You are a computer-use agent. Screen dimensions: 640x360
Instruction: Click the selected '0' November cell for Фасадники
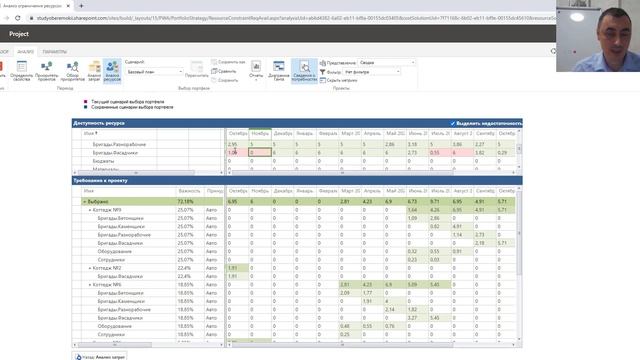tap(260, 153)
